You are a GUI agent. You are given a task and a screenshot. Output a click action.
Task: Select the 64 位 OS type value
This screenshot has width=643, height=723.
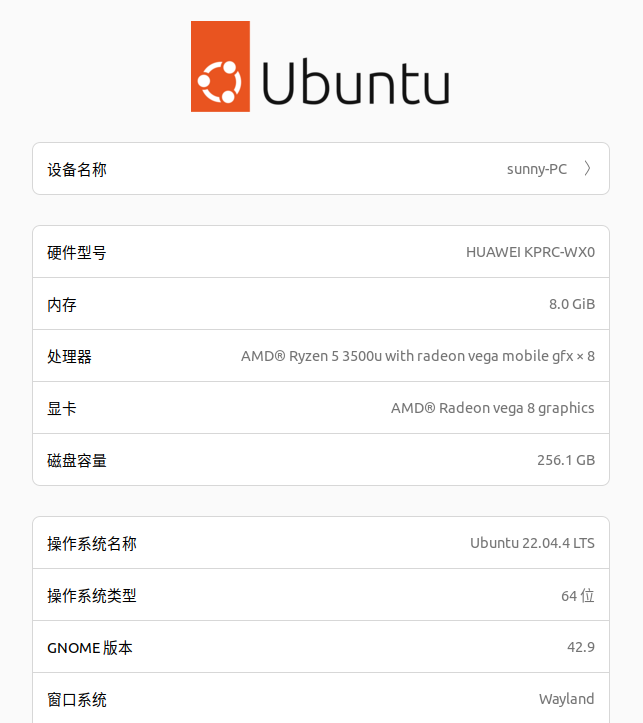[578, 596]
